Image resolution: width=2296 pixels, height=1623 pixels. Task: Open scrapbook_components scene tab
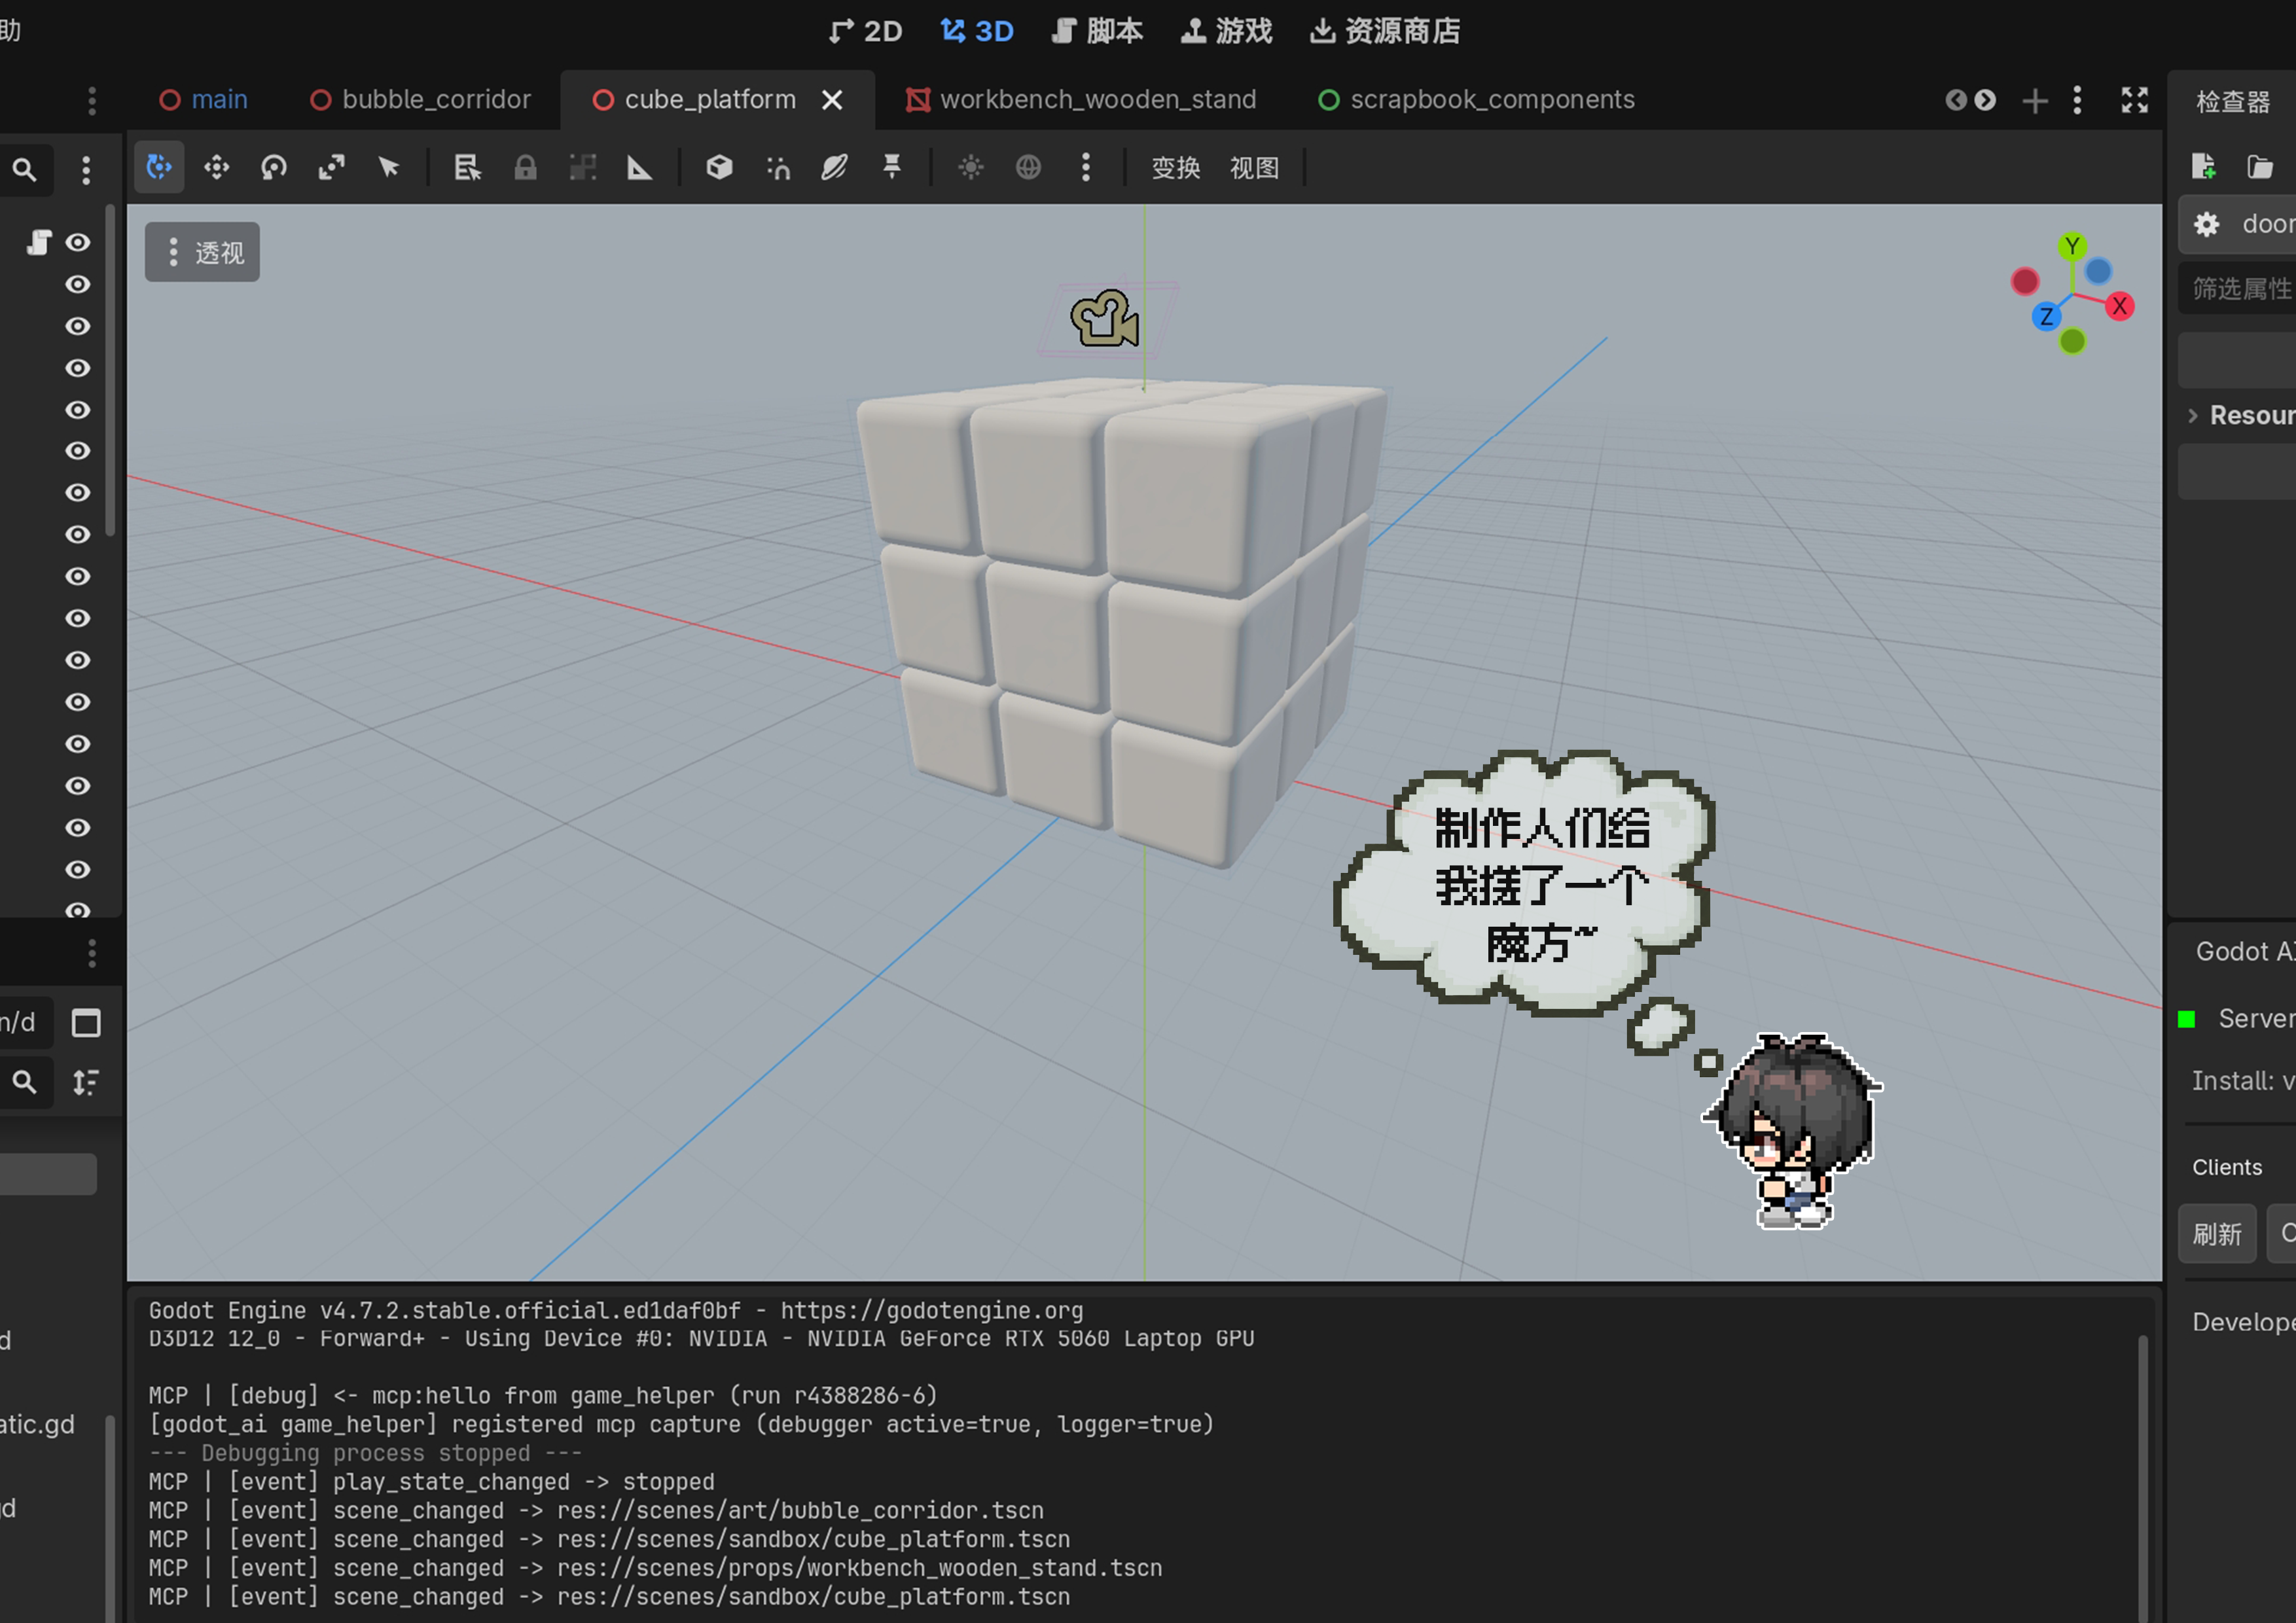(1477, 100)
